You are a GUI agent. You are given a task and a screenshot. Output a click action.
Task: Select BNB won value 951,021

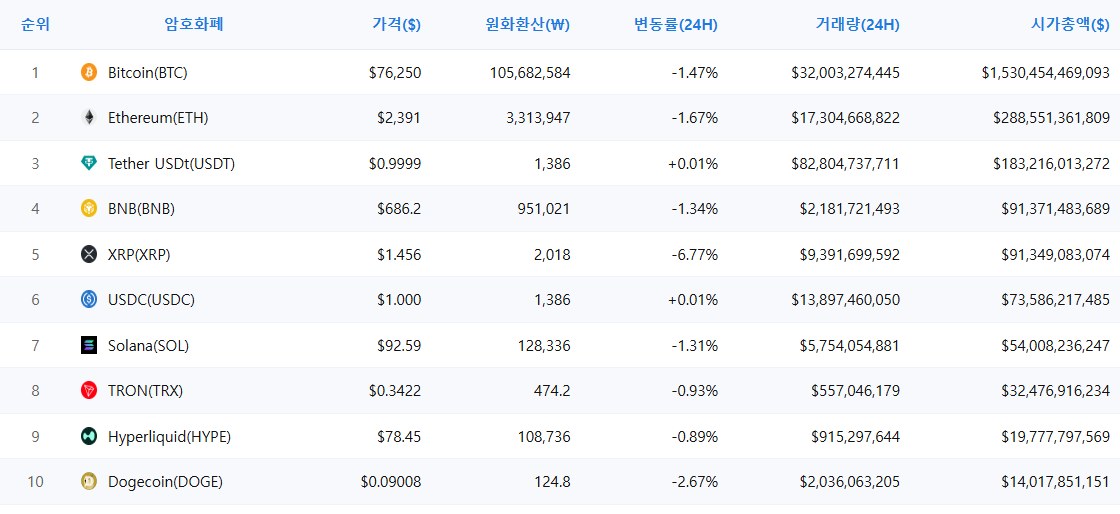tap(544, 208)
